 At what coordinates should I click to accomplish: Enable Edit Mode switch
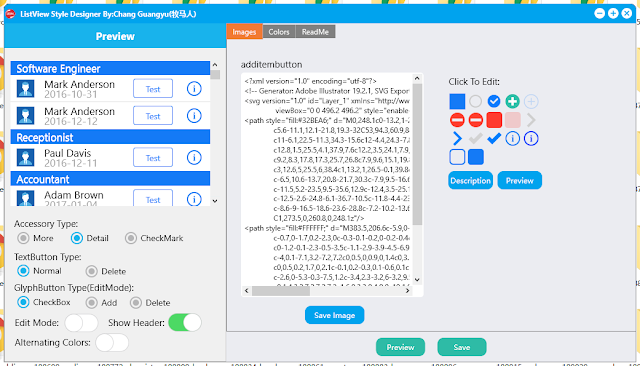[x=81, y=323]
